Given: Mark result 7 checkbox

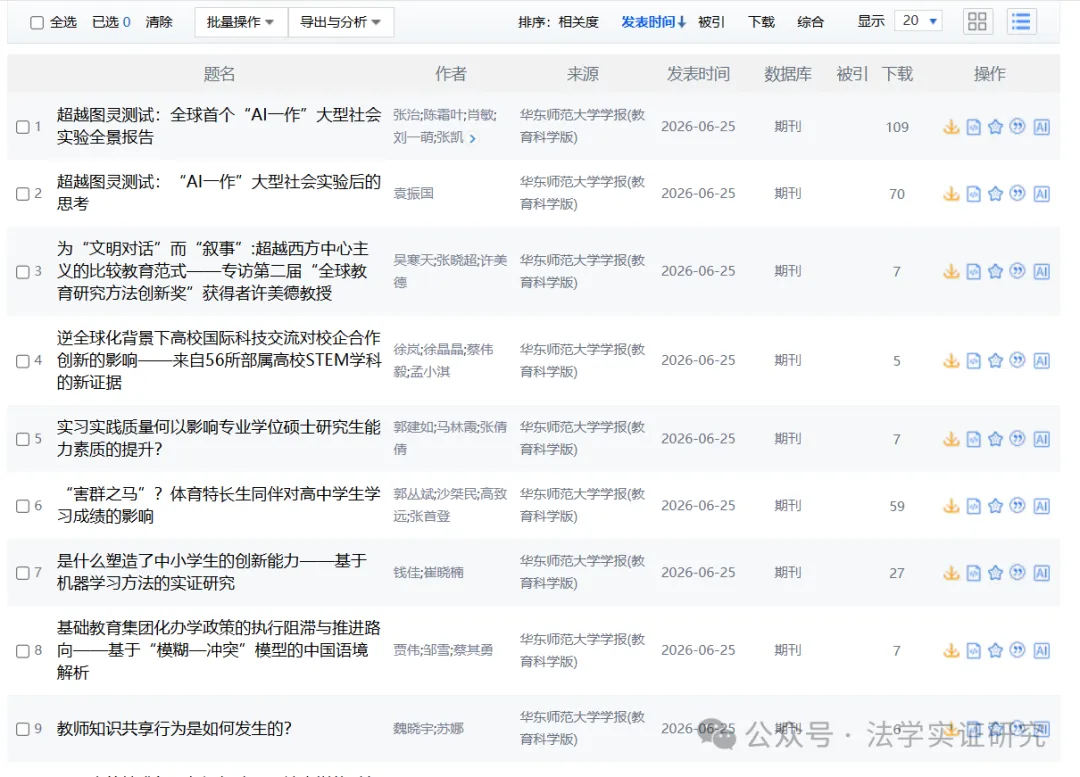Looking at the screenshot, I should click(23, 572).
